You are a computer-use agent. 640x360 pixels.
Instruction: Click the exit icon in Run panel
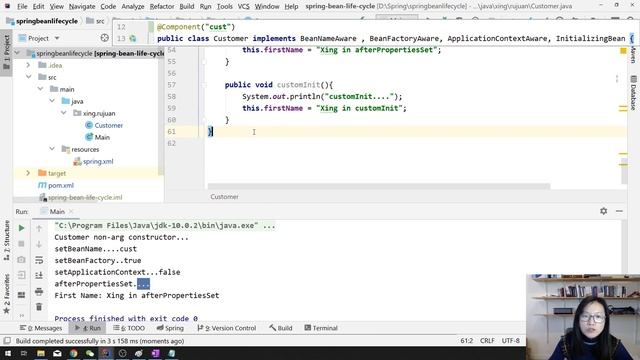(21, 275)
